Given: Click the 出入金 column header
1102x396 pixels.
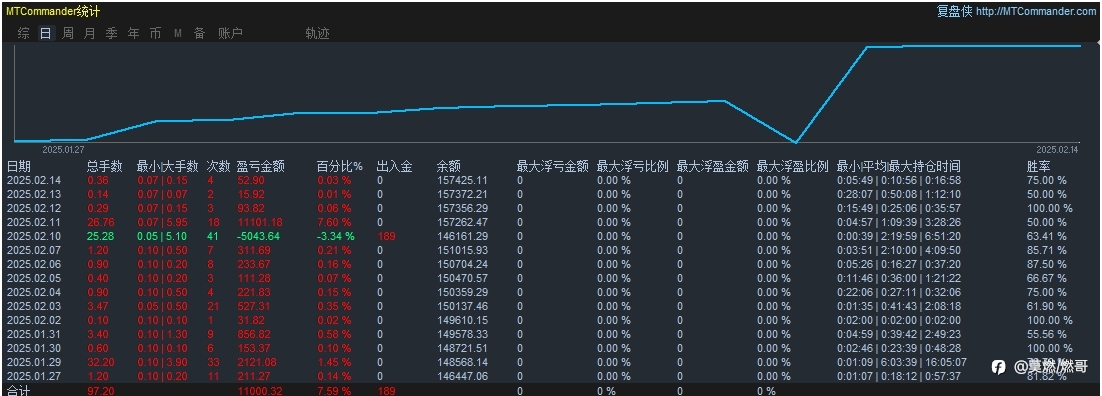Looking at the screenshot, I should (x=394, y=167).
